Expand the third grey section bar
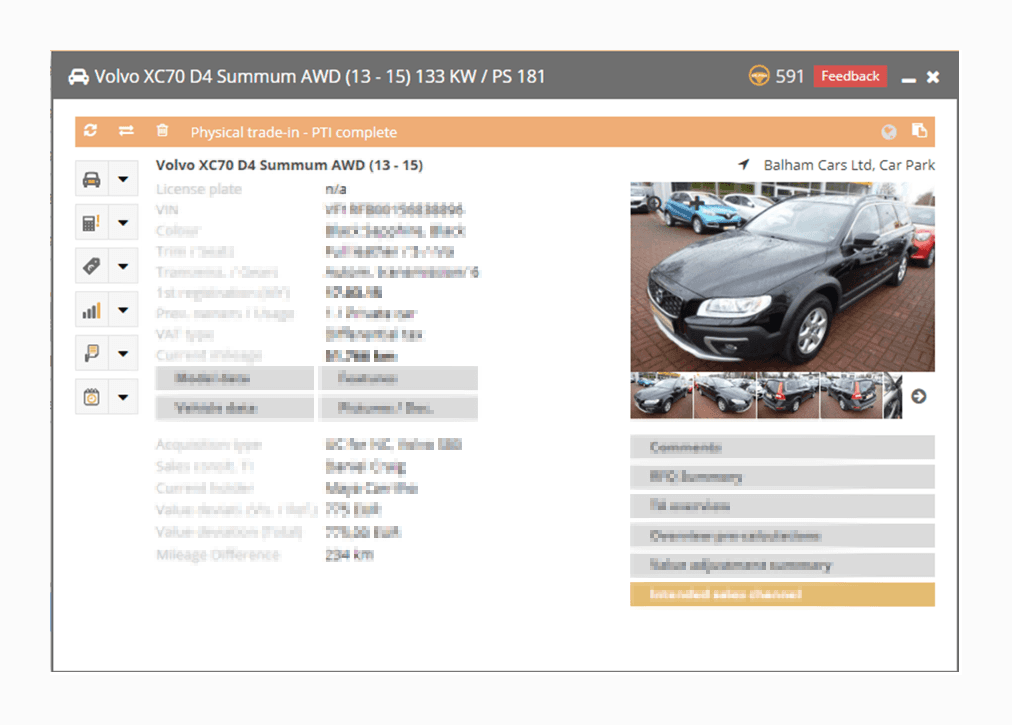Screen dimensions: 1012x725 click(x=782, y=506)
